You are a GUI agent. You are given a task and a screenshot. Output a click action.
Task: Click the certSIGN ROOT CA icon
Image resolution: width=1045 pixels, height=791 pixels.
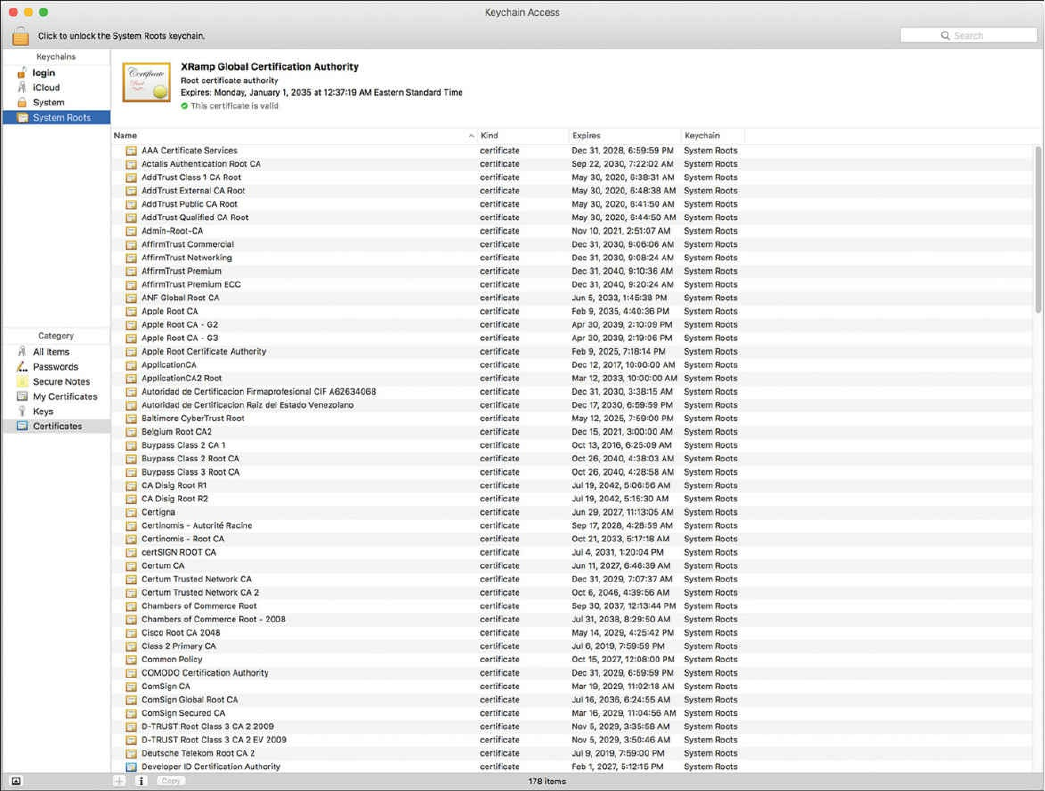[x=131, y=552]
